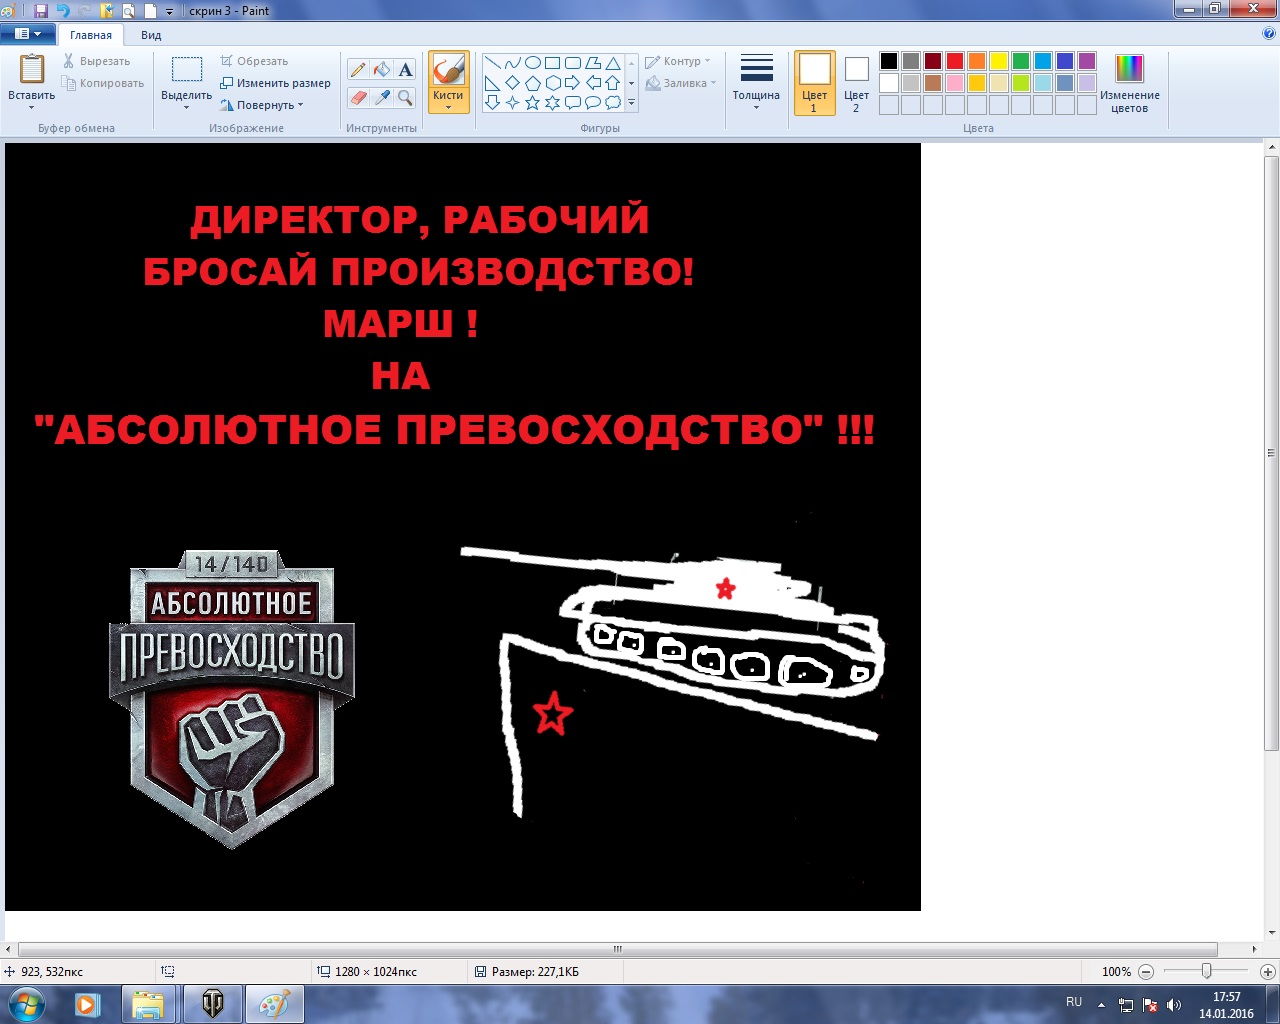Image resolution: width=1280 pixels, height=1024 pixels.
Task: Click the horizontal scrollbar of the canvas
Action: (618, 949)
